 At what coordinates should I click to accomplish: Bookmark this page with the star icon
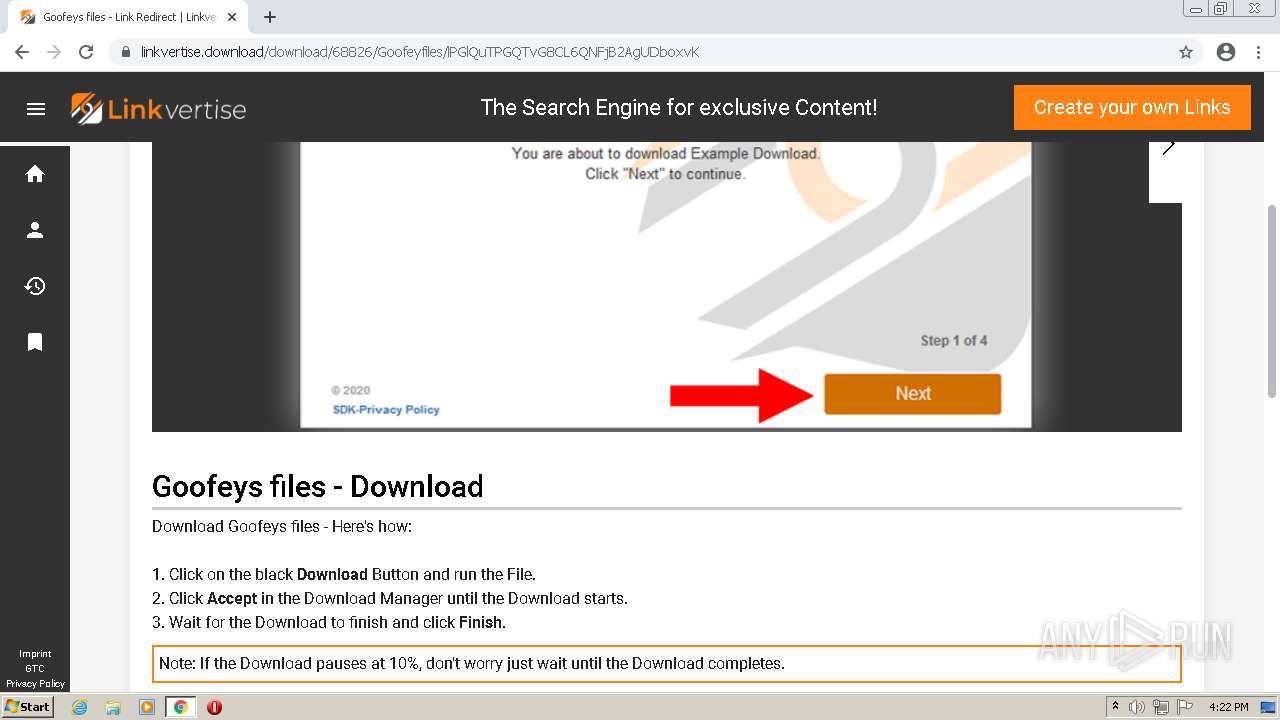(1186, 52)
